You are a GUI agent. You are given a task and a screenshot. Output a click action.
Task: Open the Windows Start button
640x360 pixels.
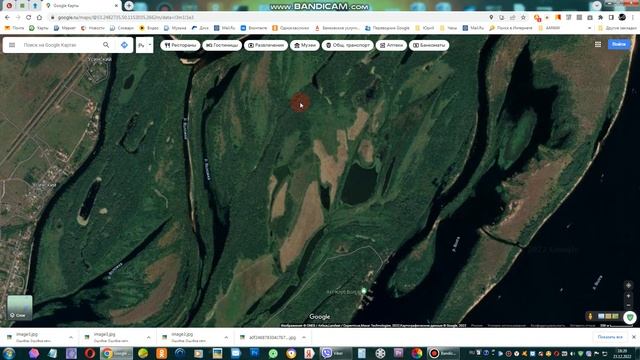coord(9,353)
